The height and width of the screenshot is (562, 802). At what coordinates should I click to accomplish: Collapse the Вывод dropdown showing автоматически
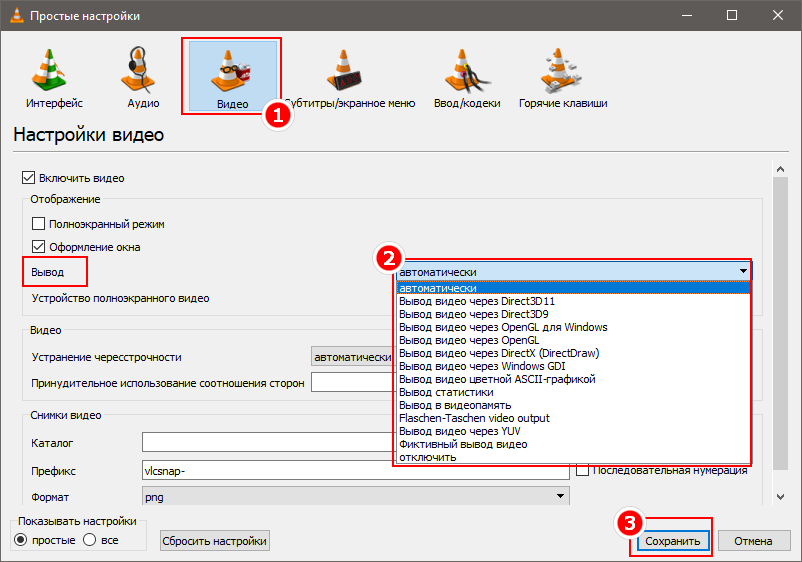coord(573,272)
